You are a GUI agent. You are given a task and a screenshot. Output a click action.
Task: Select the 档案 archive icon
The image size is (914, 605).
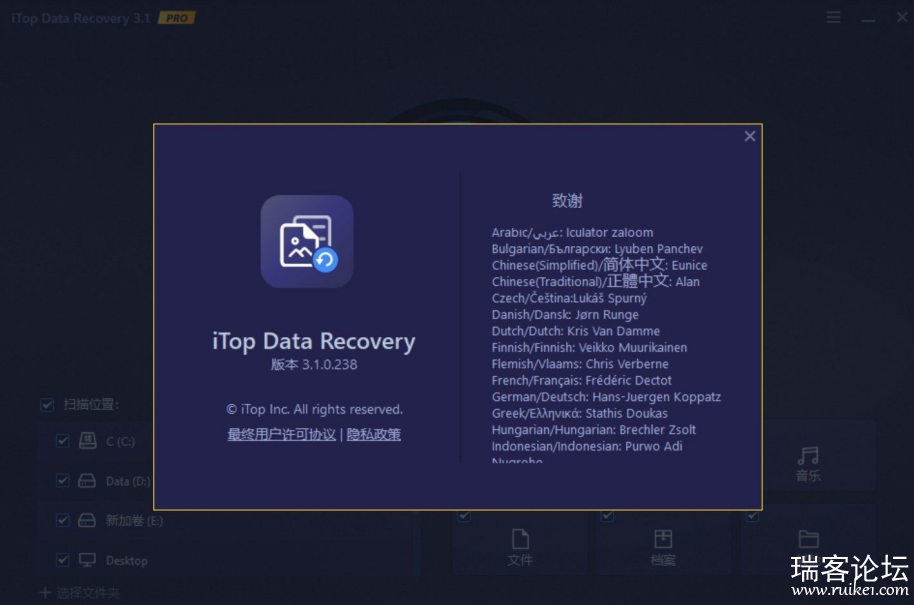click(x=663, y=539)
